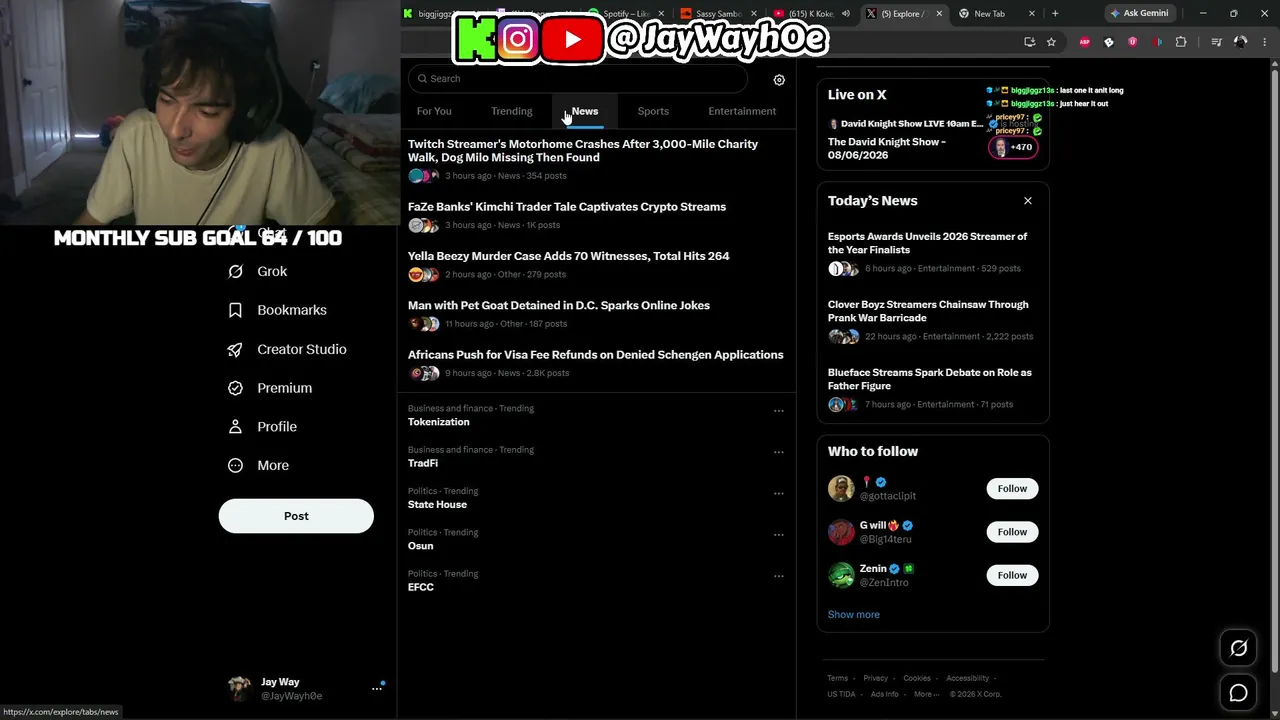Click the install/cast icon in address bar
The width and height of the screenshot is (1280, 720).
1029,42
